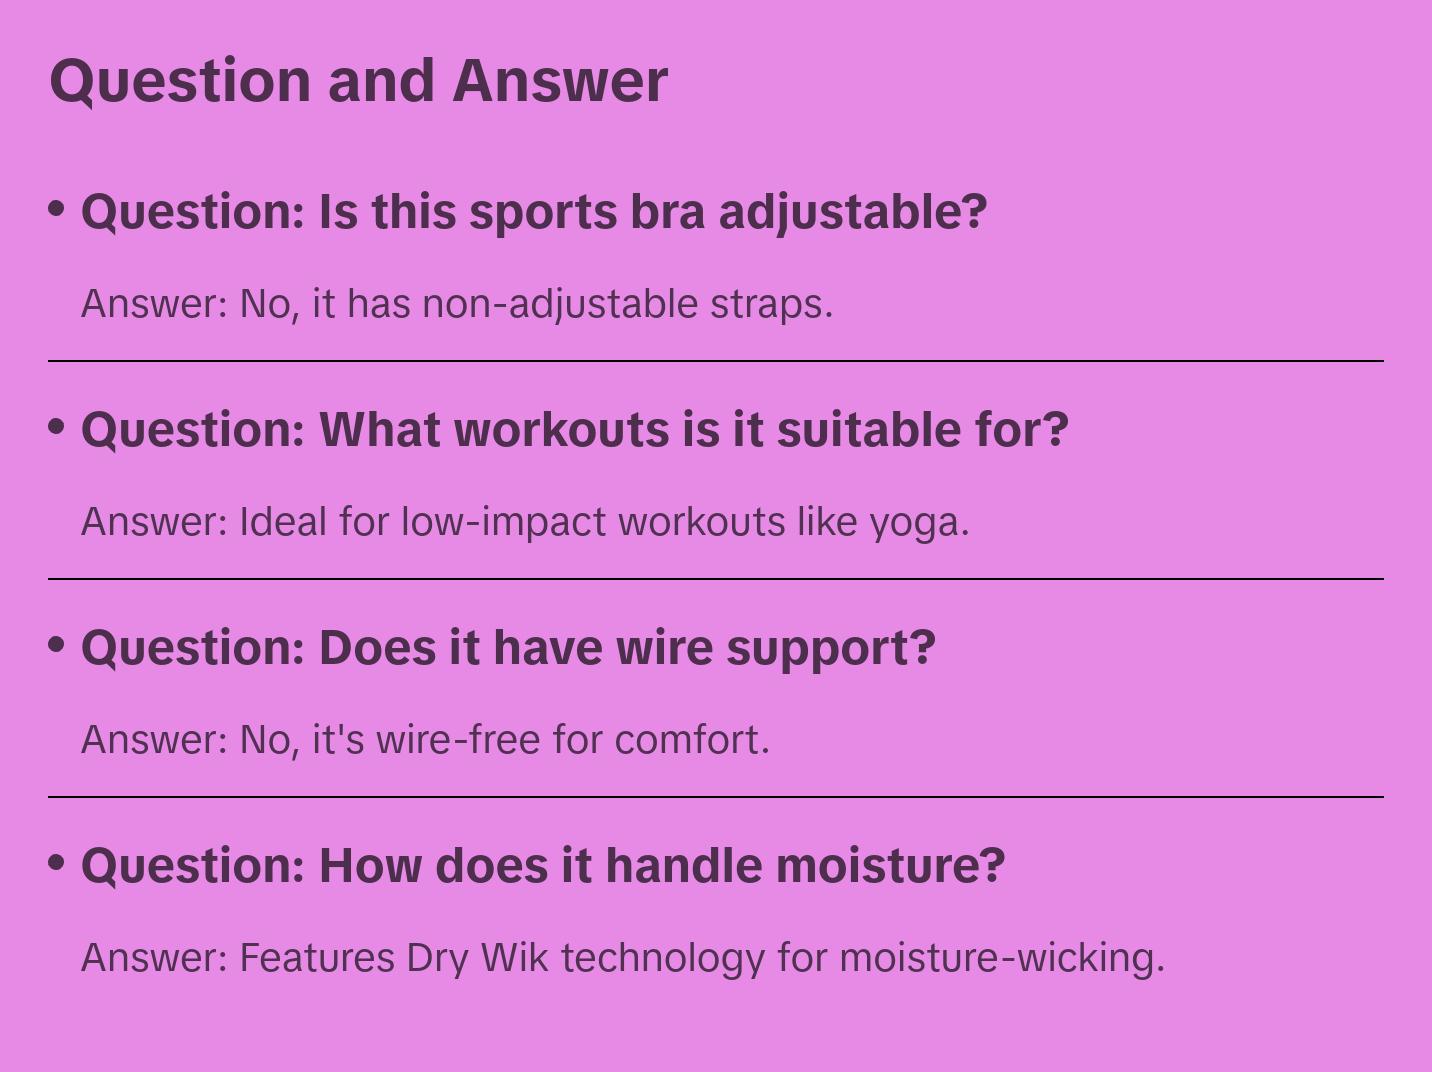Click the words "Dry Wik" in the last answer
This screenshot has width=1432, height=1072.
coord(477,958)
